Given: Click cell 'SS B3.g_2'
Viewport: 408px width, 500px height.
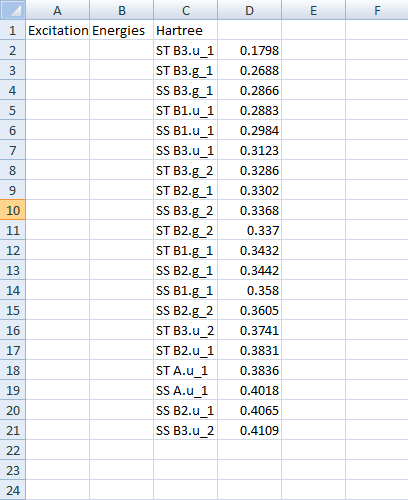Looking at the screenshot, I should point(185,210).
